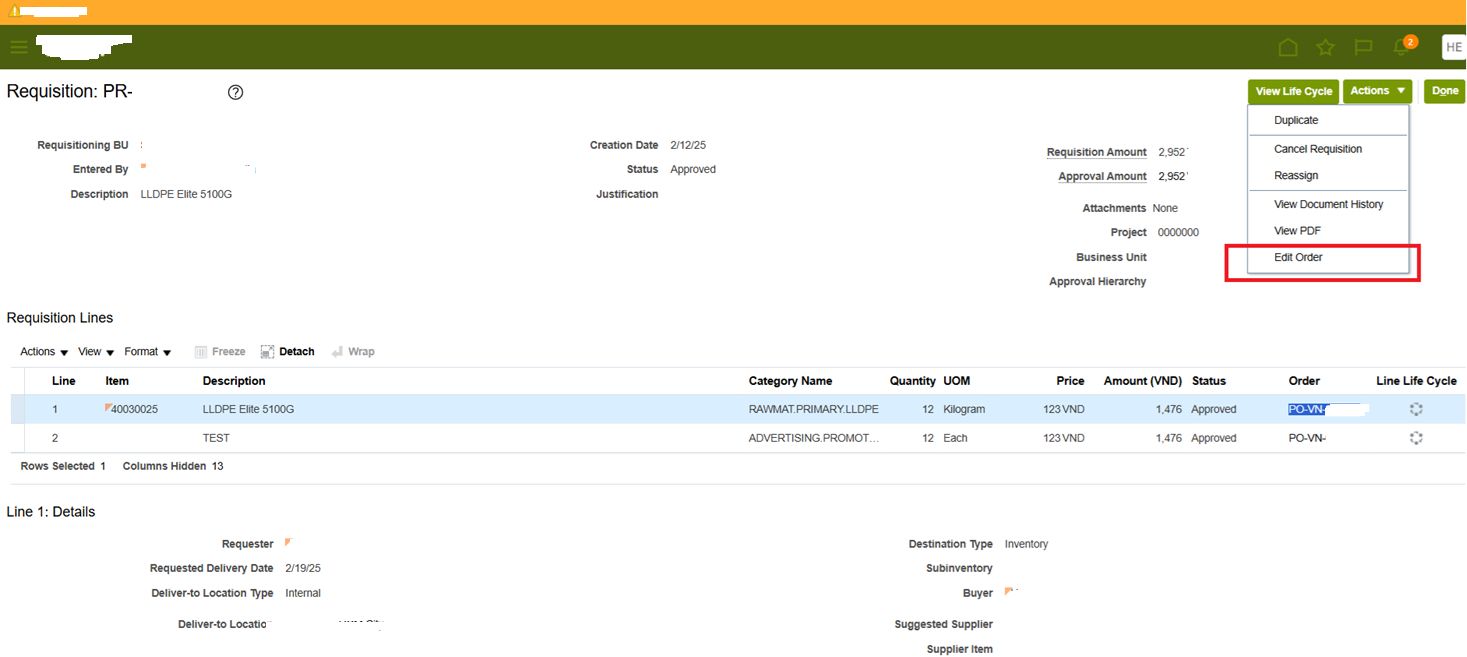Click the row selector for line 1
Screen dimensions: 1467x657
tap(18, 409)
